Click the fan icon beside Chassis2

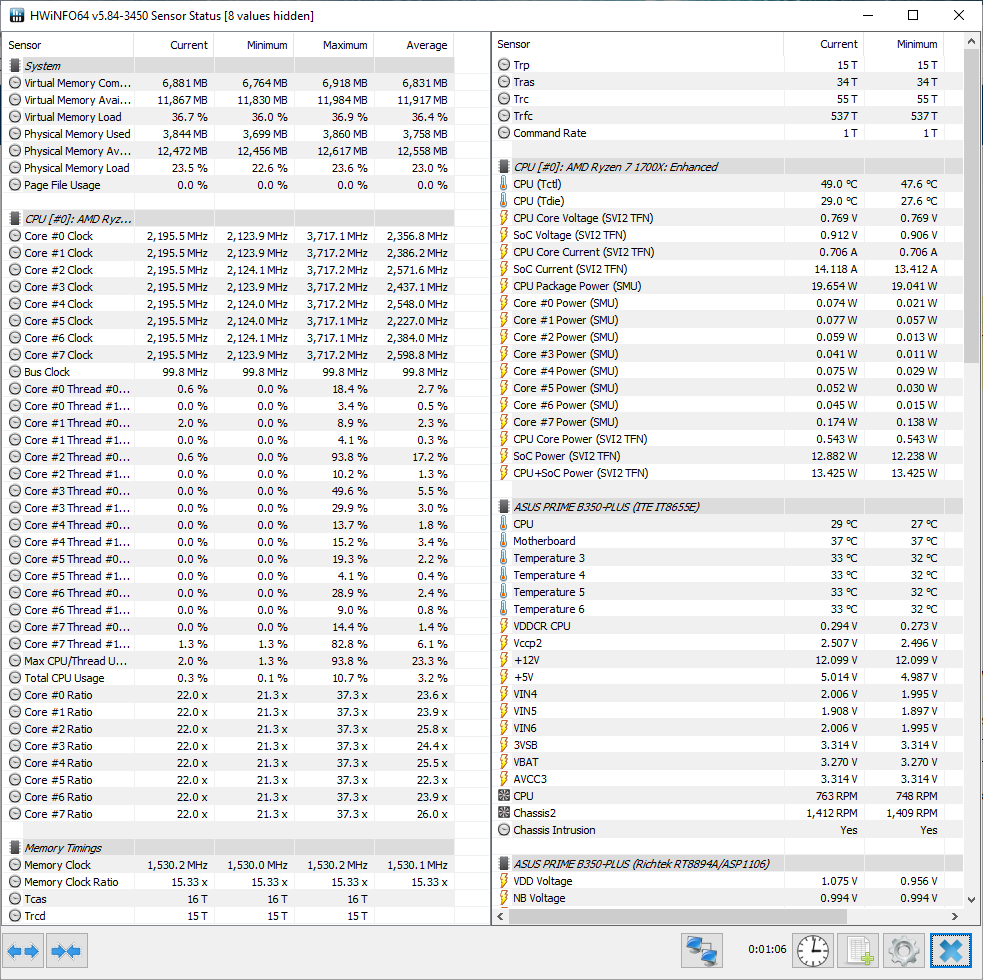click(503, 813)
